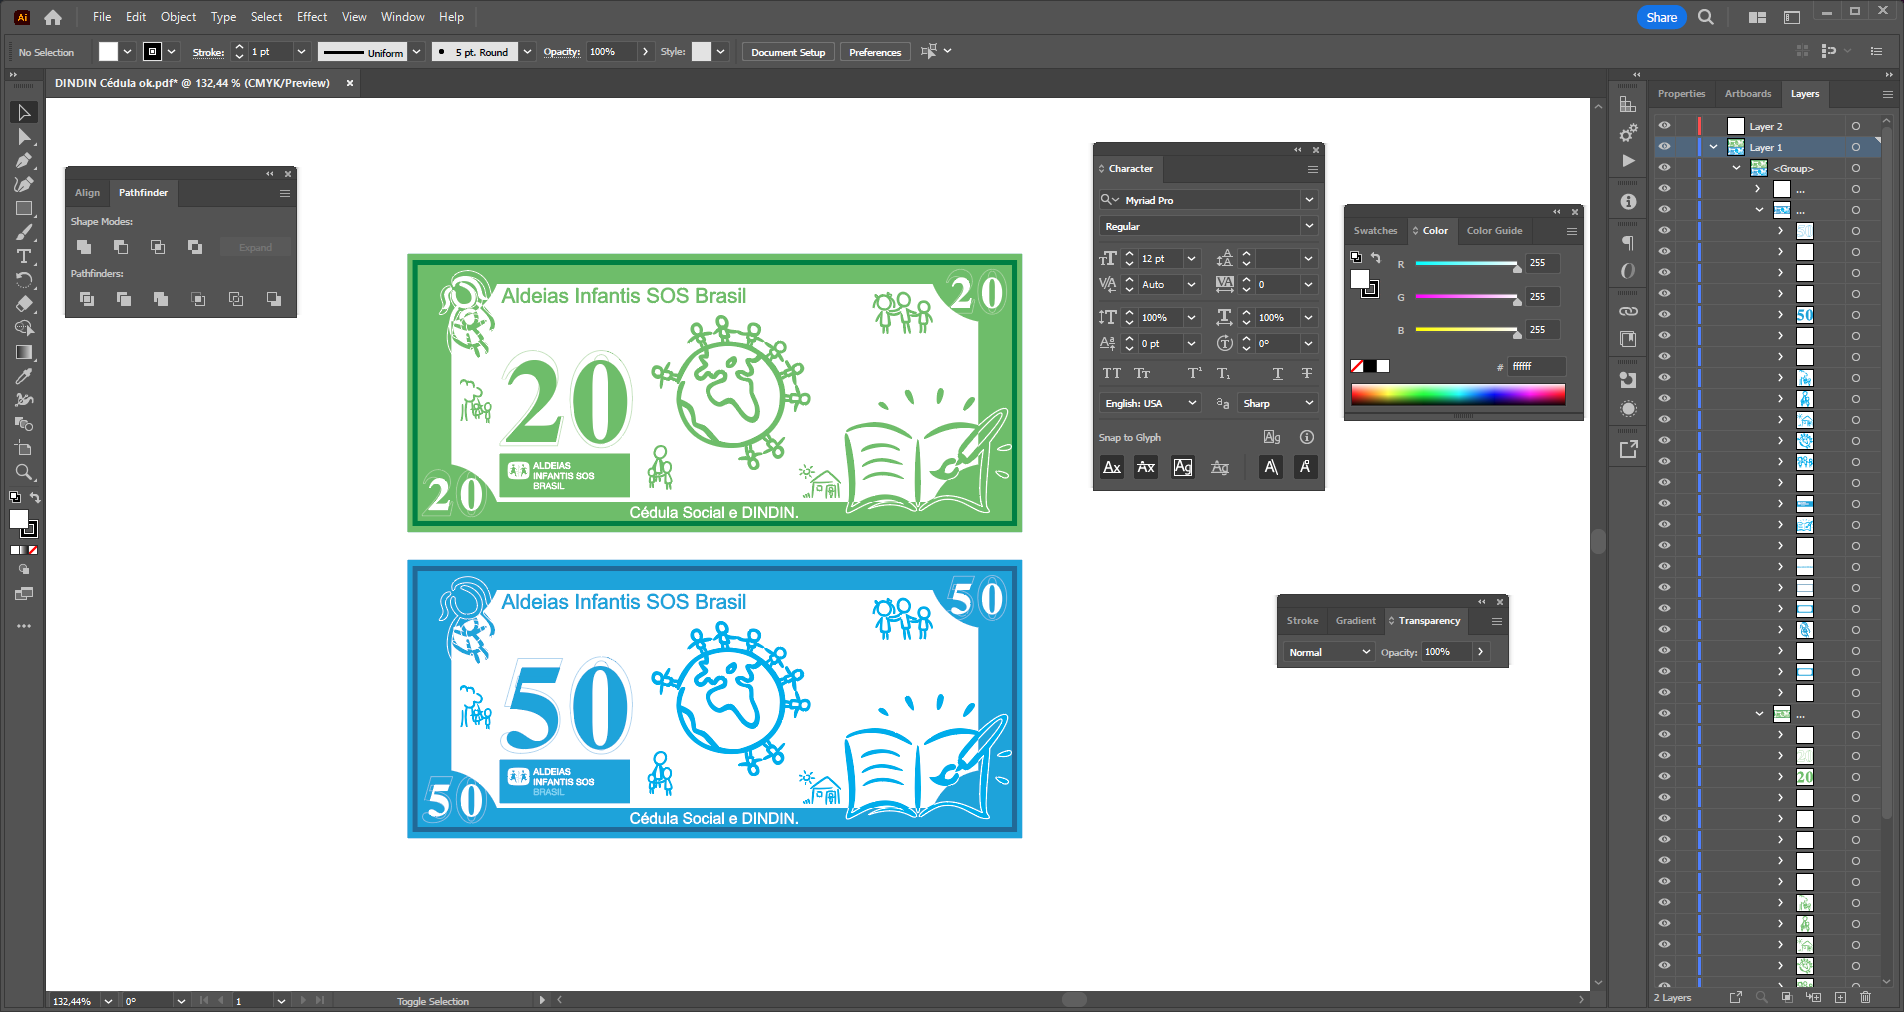Viewport: 1904px width, 1012px height.
Task: Open 5 pt. Round brush dropdown
Action: pyautogui.click(x=527, y=52)
